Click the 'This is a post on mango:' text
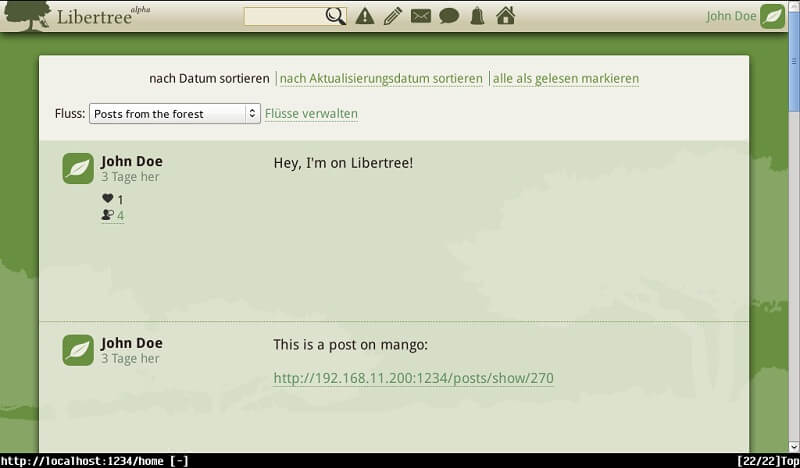The width and height of the screenshot is (800, 468). point(351,344)
